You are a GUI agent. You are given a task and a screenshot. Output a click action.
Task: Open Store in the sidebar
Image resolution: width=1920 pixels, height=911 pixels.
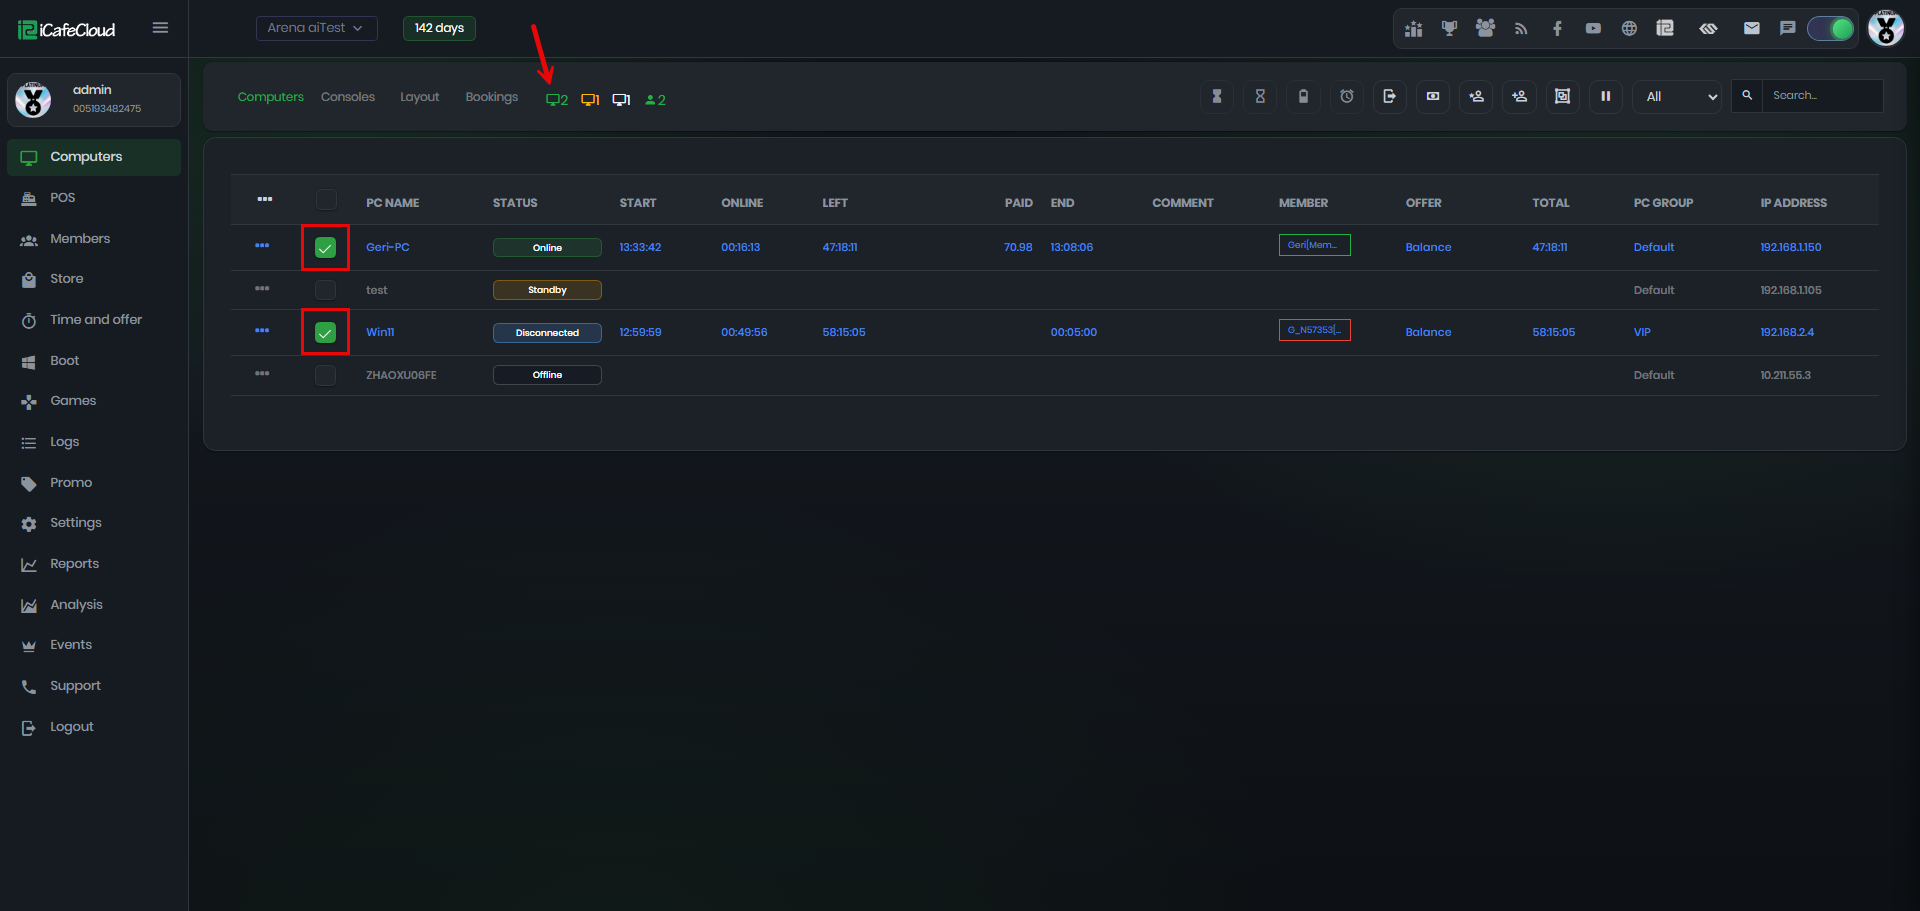(x=94, y=279)
